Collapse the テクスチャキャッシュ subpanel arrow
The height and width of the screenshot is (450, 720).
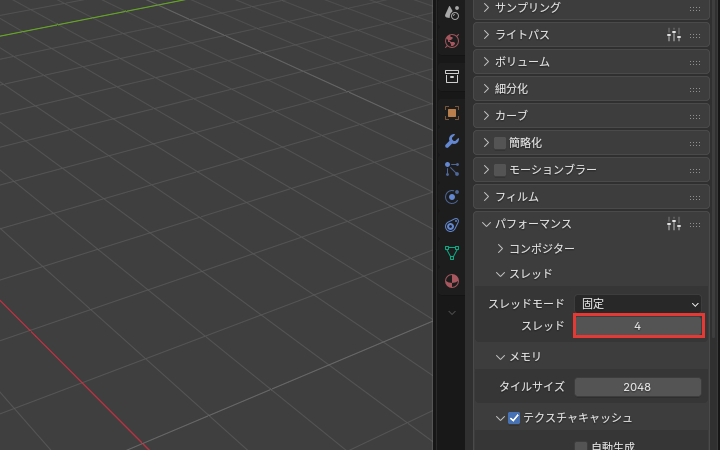(501, 418)
